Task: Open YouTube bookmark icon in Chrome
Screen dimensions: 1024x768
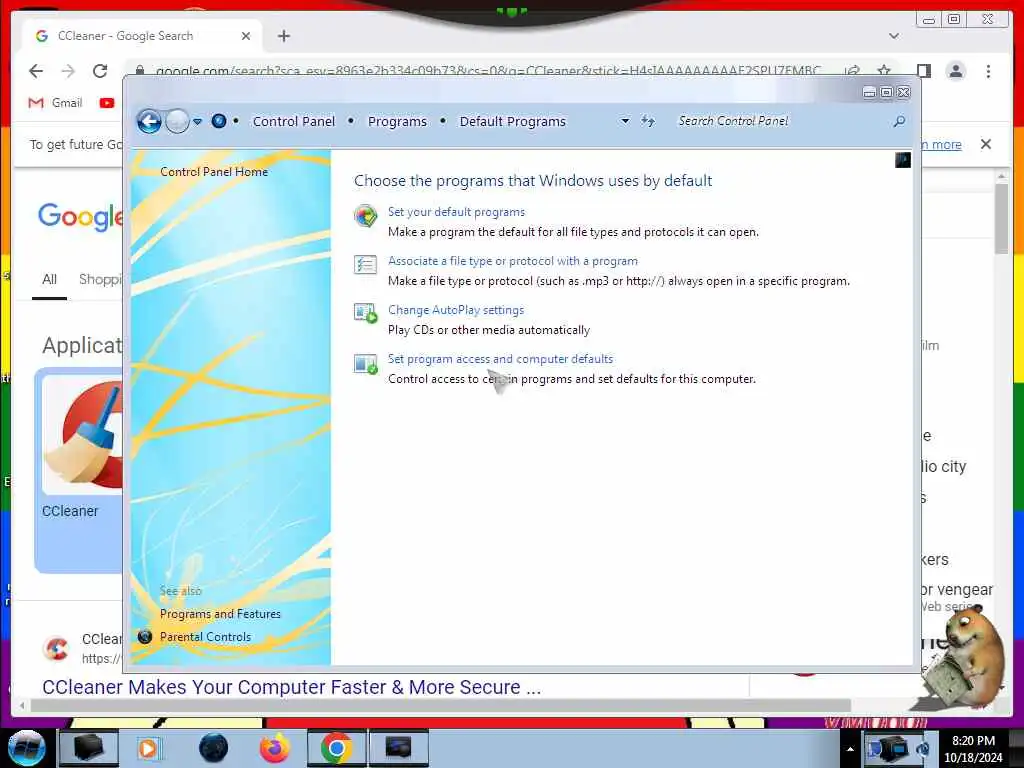Action: click(x=106, y=103)
